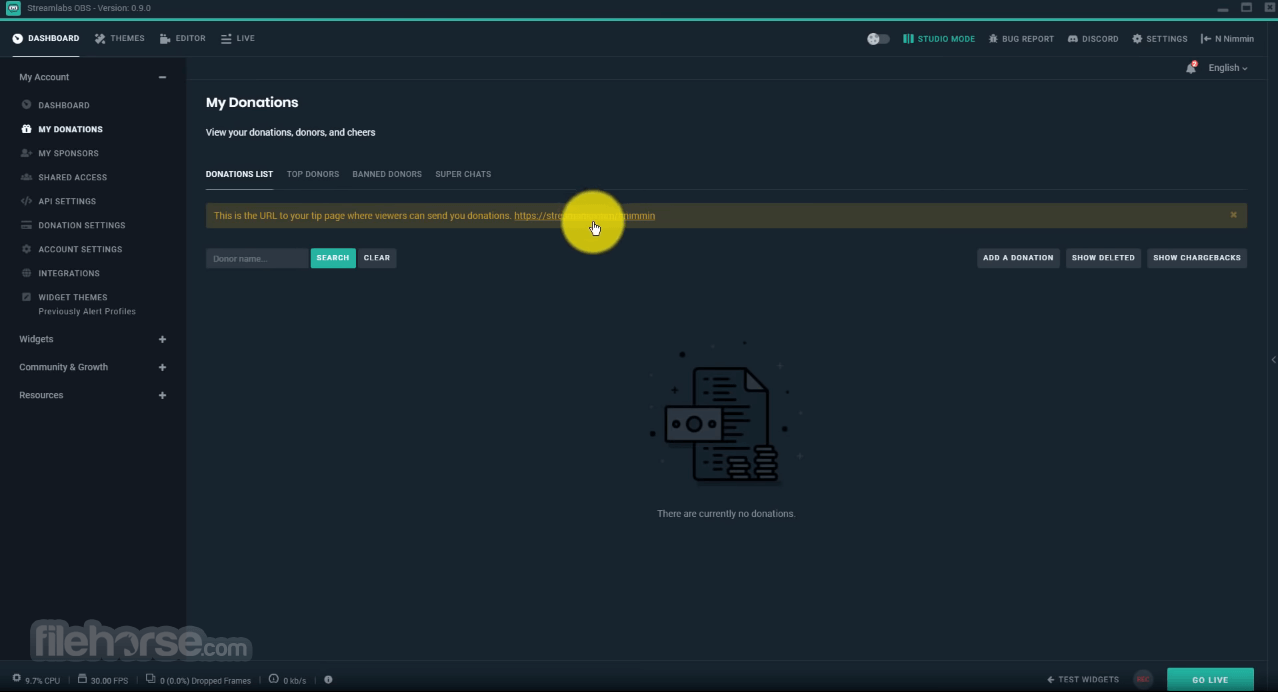
Task: Click the Widget Themes icon
Action: [27, 297]
